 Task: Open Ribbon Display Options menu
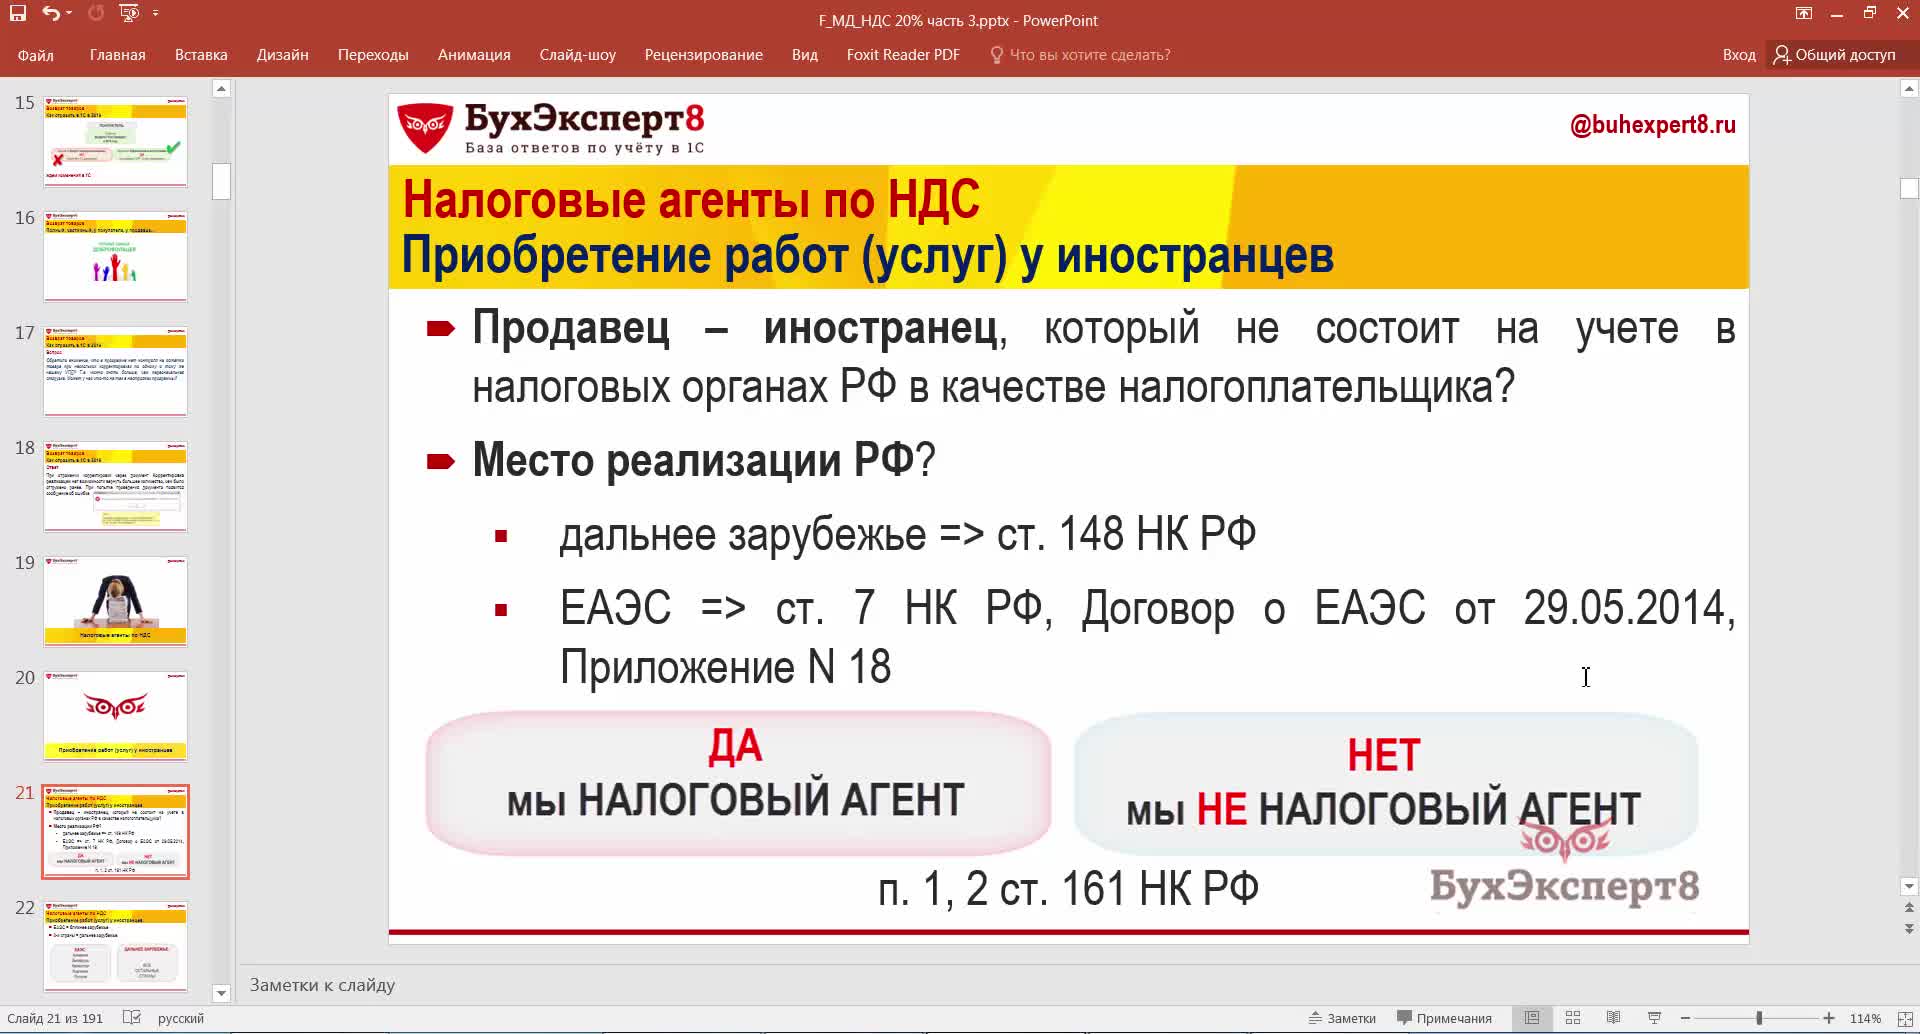click(1804, 13)
